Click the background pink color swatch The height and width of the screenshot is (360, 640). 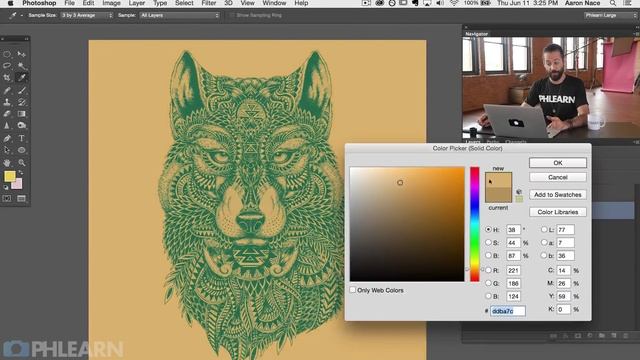coord(17,184)
